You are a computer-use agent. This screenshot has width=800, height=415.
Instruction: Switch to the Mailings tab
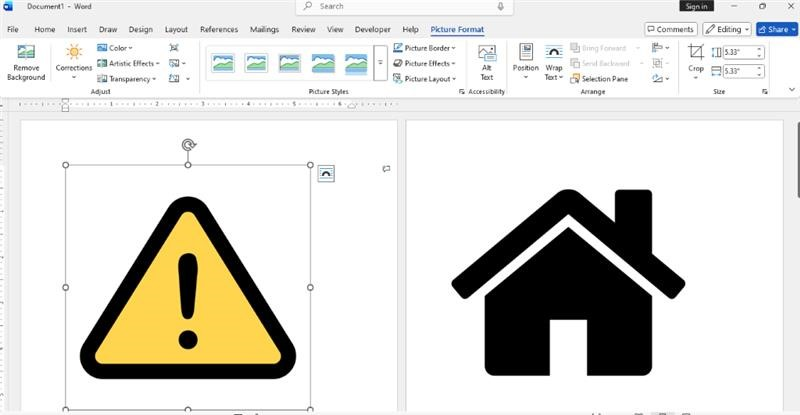pyautogui.click(x=264, y=30)
